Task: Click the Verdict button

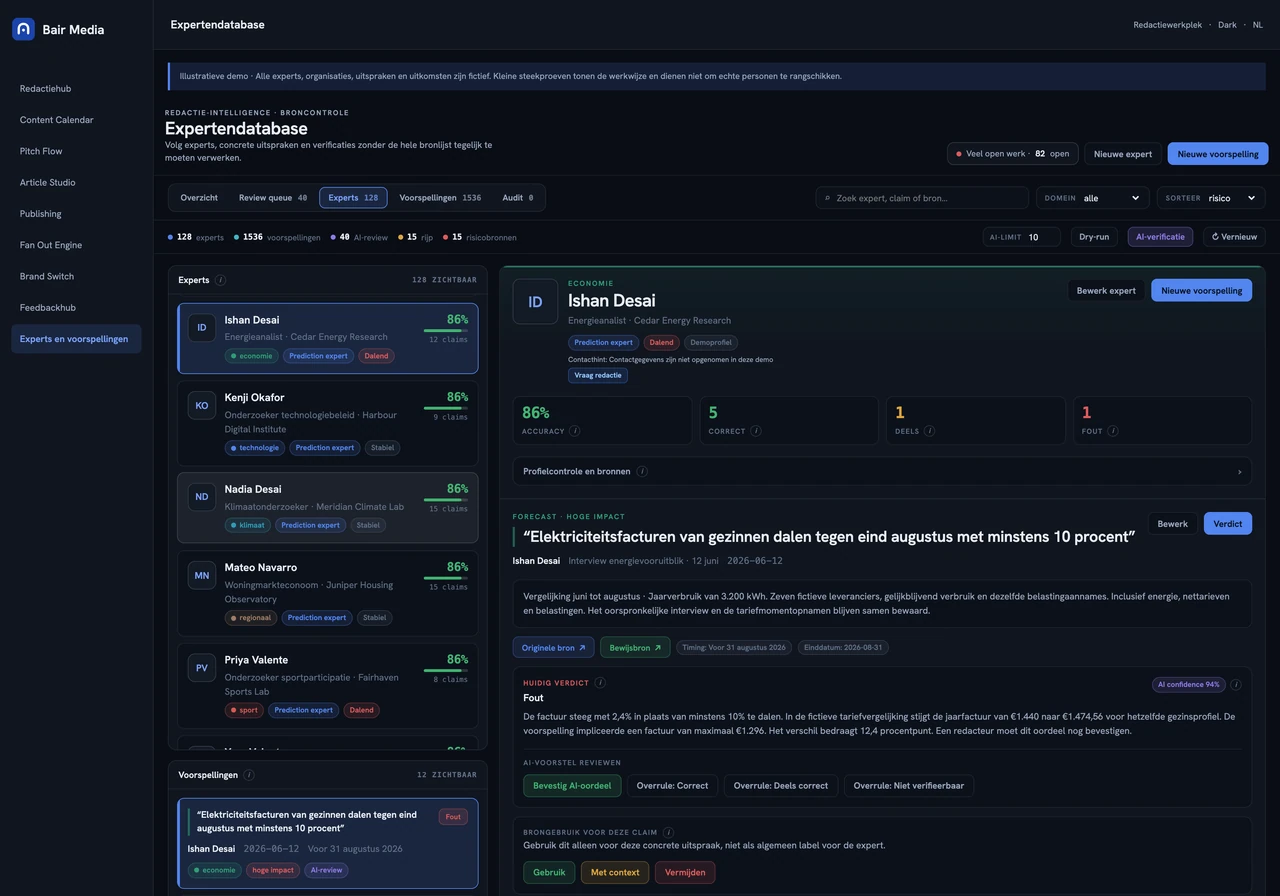Action: coord(1228,523)
